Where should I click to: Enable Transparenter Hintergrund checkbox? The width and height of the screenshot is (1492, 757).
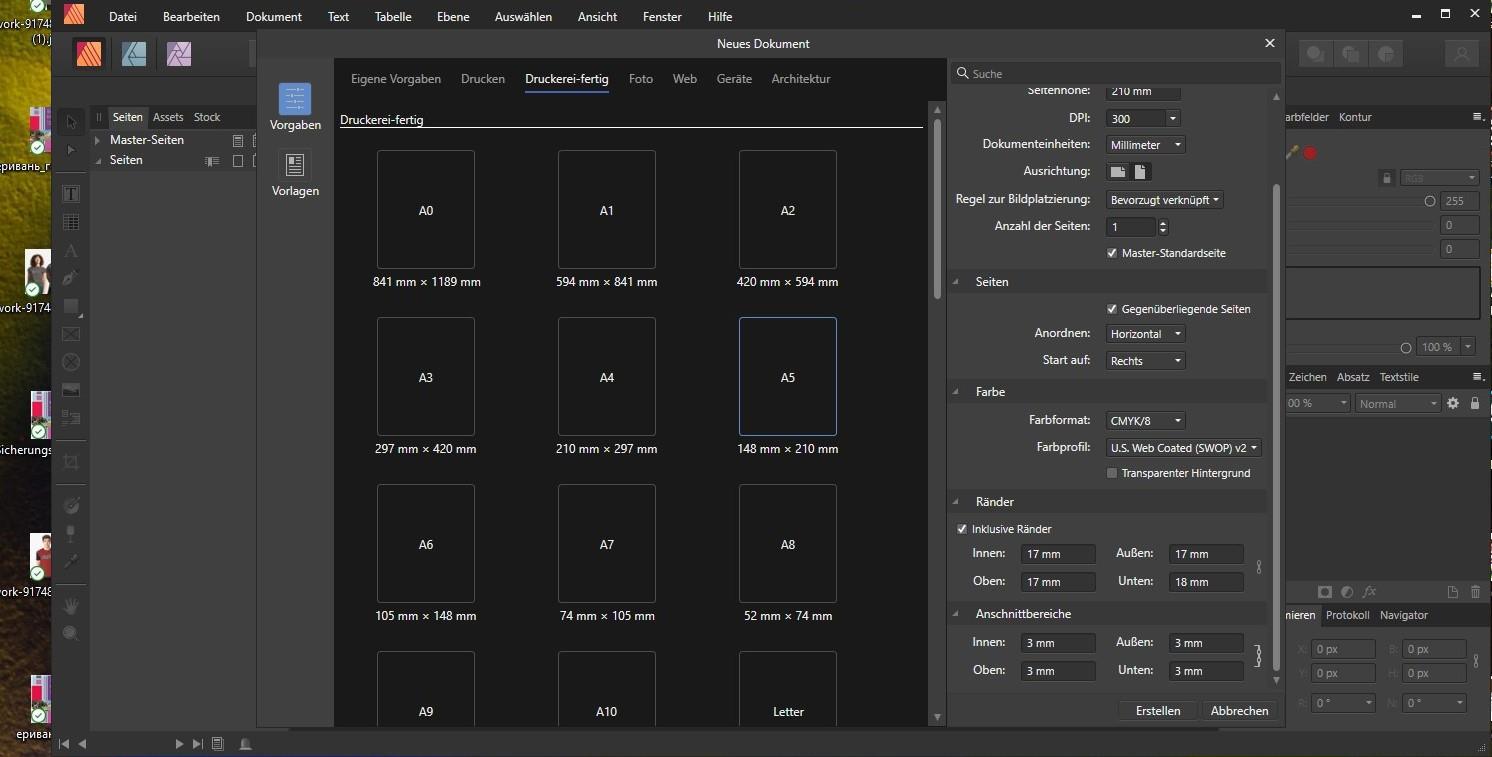pos(1112,473)
